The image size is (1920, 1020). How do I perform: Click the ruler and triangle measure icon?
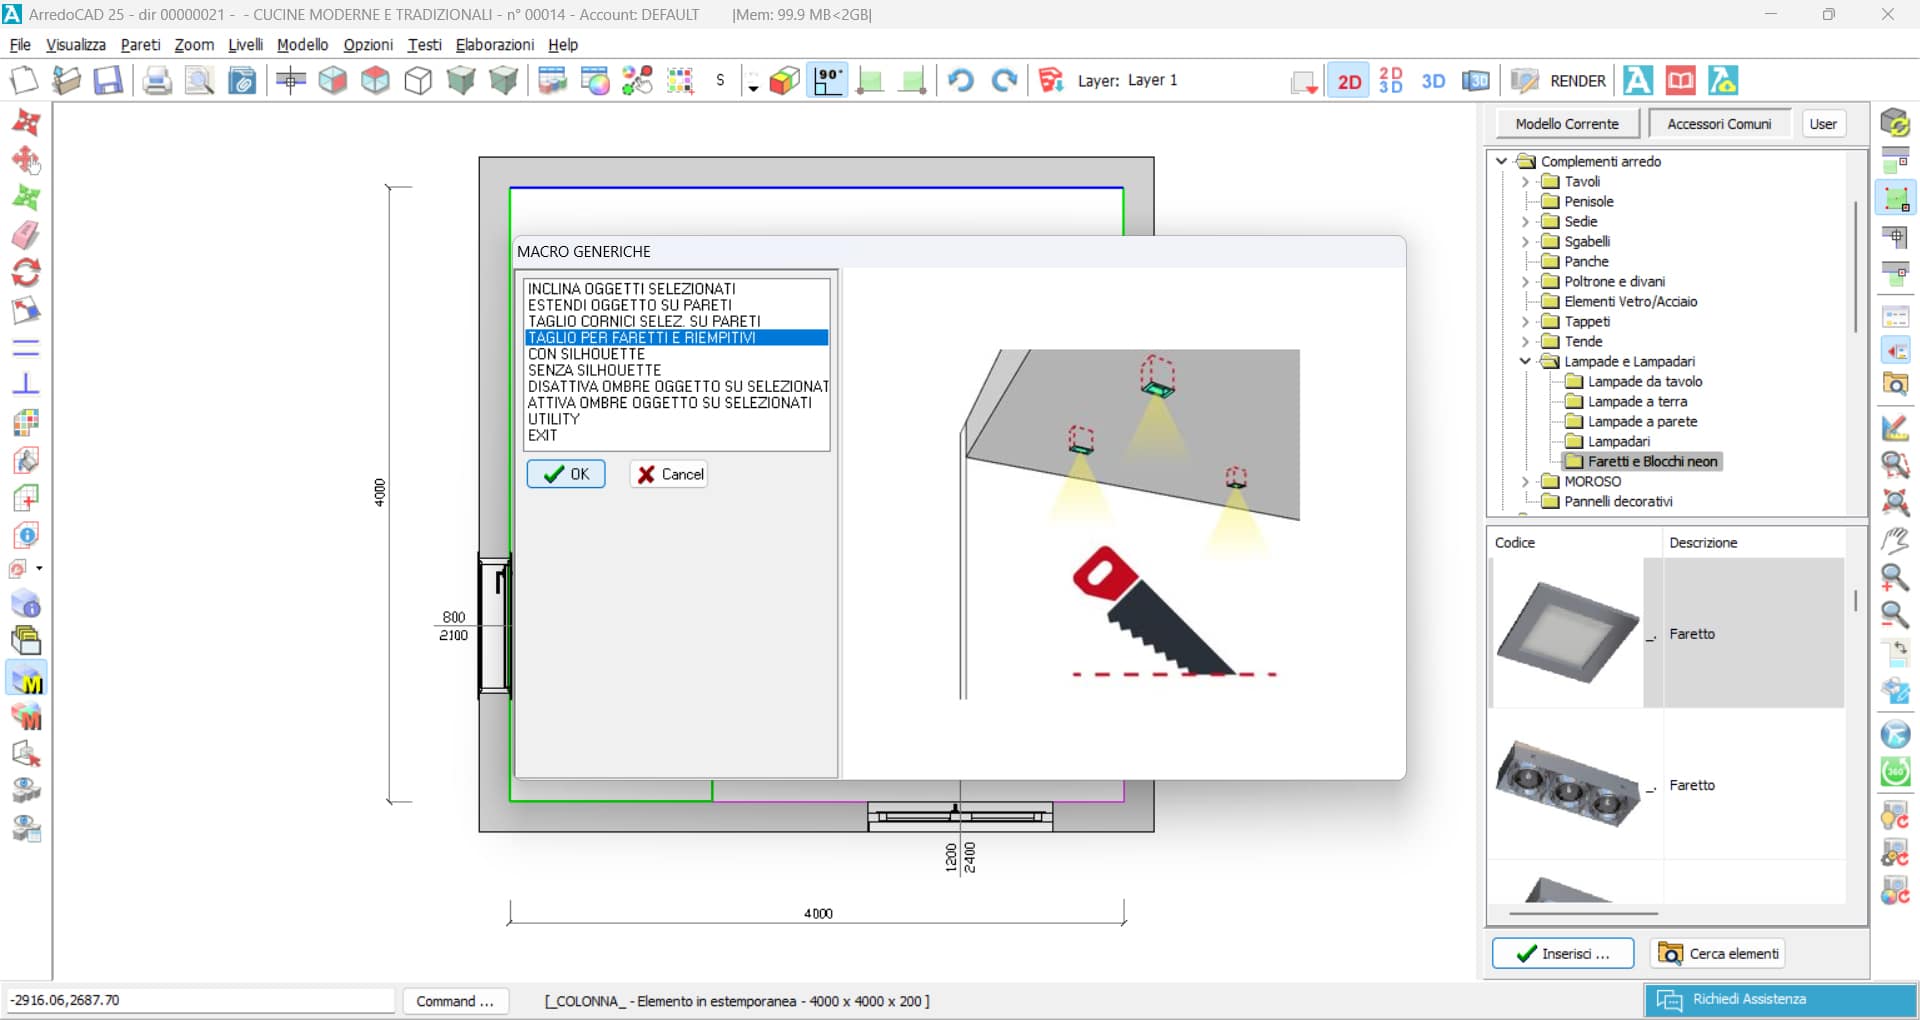click(x=1895, y=428)
